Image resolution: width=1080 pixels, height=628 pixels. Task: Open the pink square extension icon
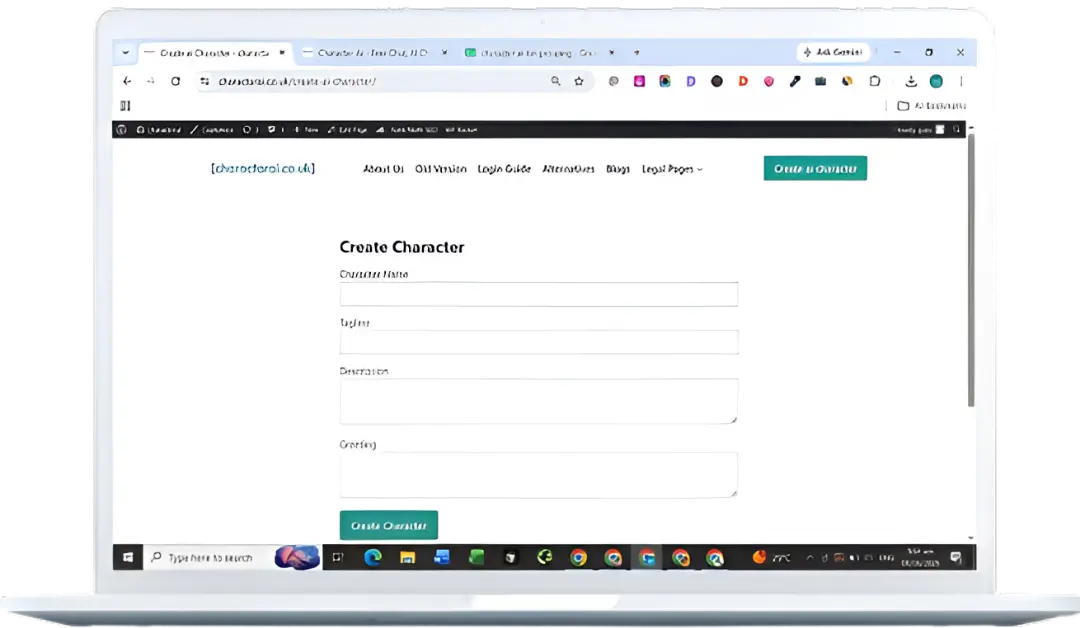point(639,81)
